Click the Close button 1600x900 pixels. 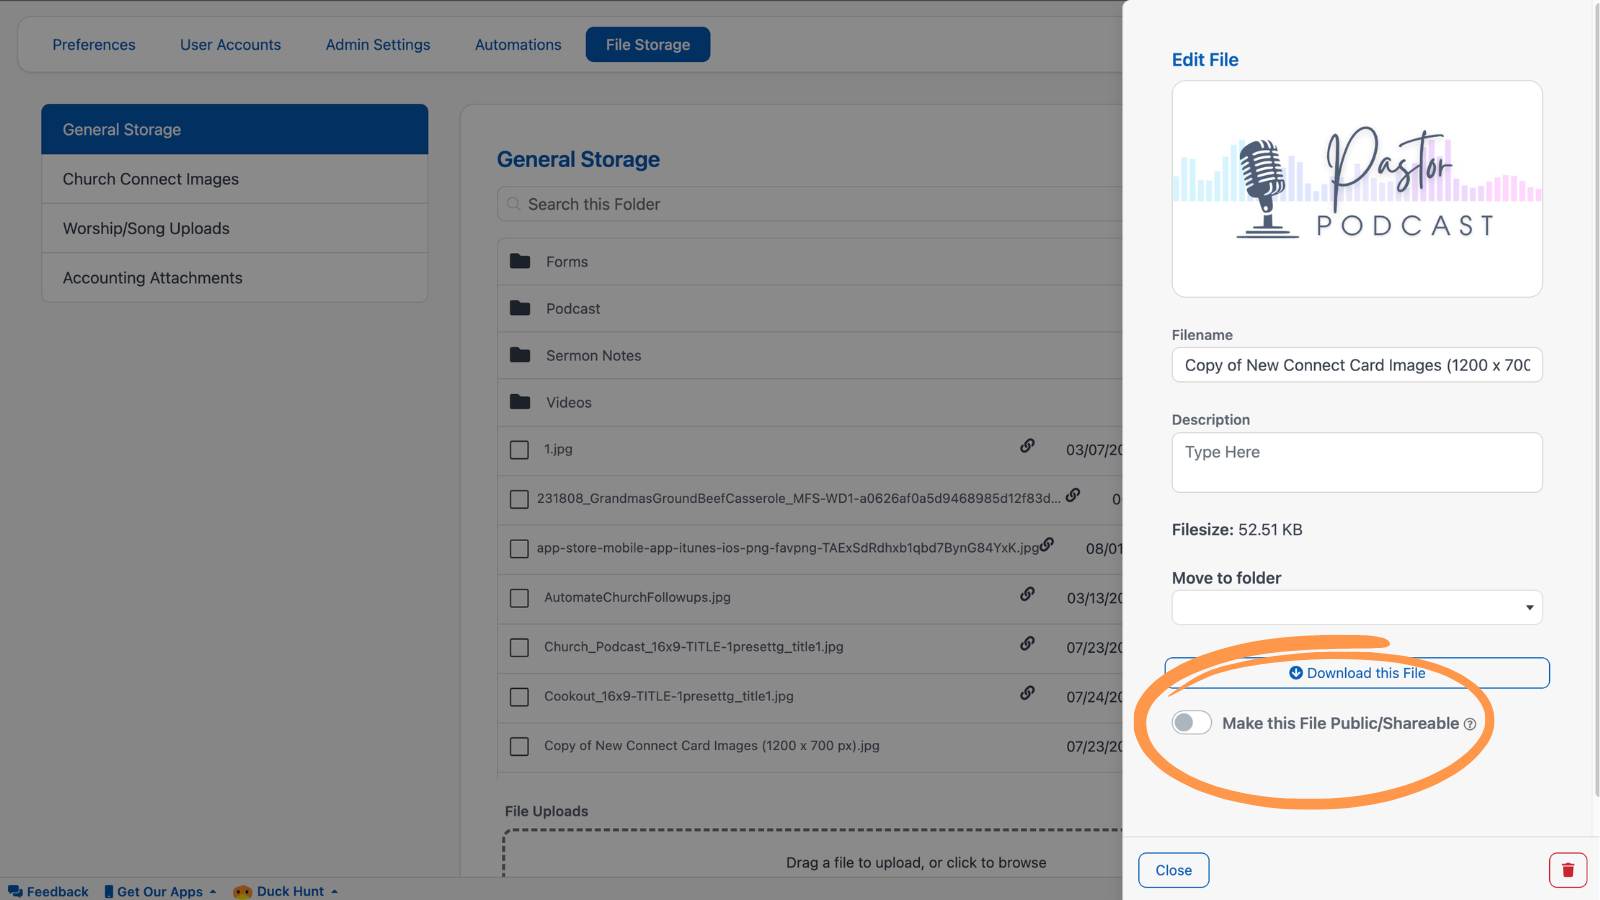(1174, 870)
